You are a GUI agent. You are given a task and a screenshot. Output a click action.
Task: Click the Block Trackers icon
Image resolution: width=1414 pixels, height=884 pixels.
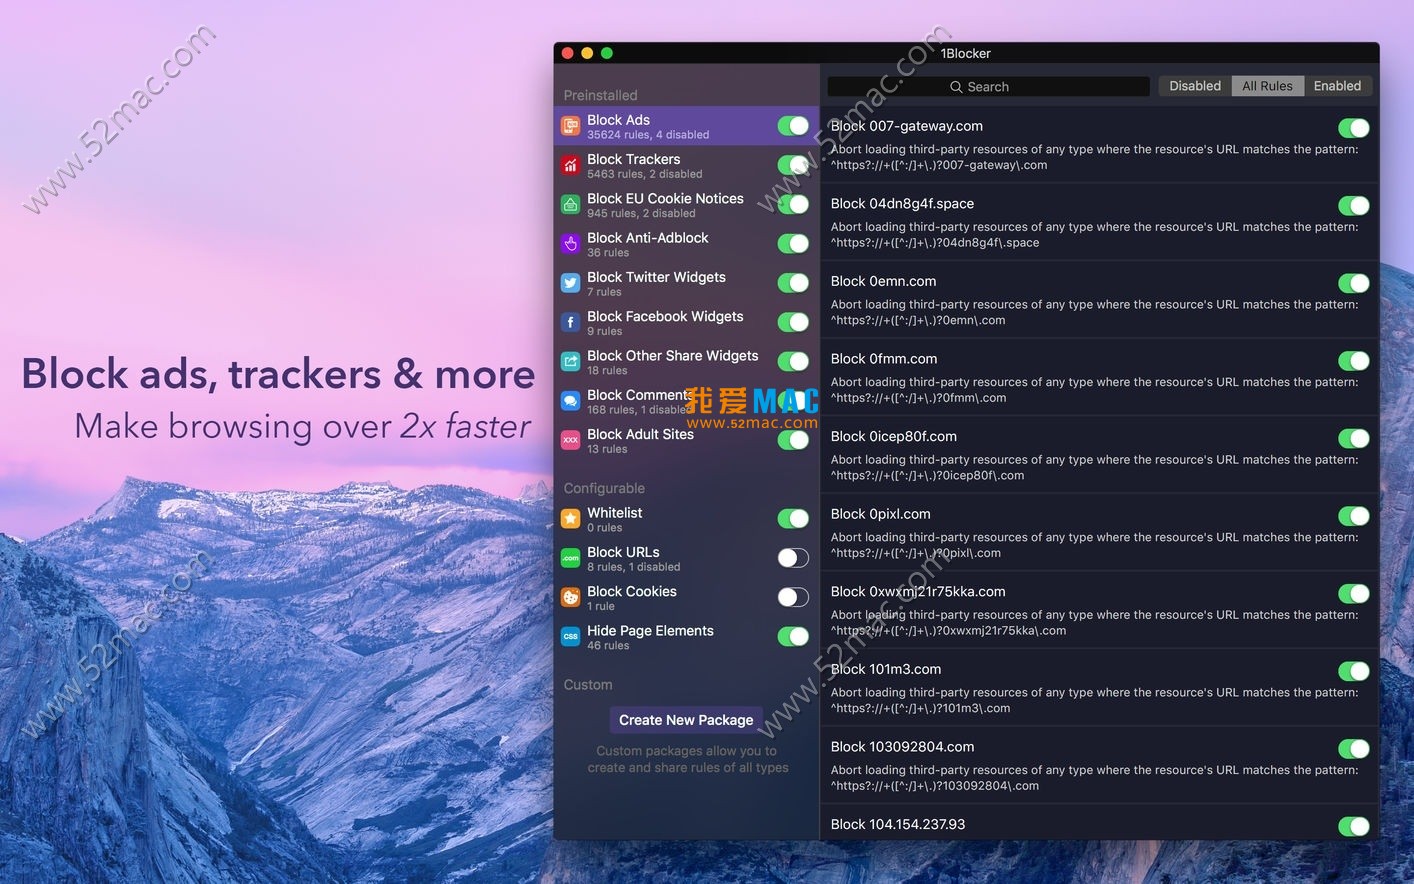click(570, 165)
